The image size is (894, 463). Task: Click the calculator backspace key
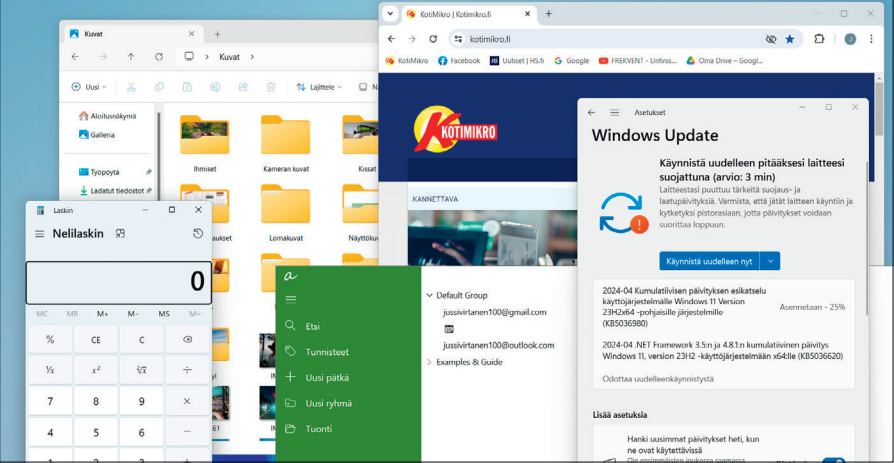pos(187,340)
